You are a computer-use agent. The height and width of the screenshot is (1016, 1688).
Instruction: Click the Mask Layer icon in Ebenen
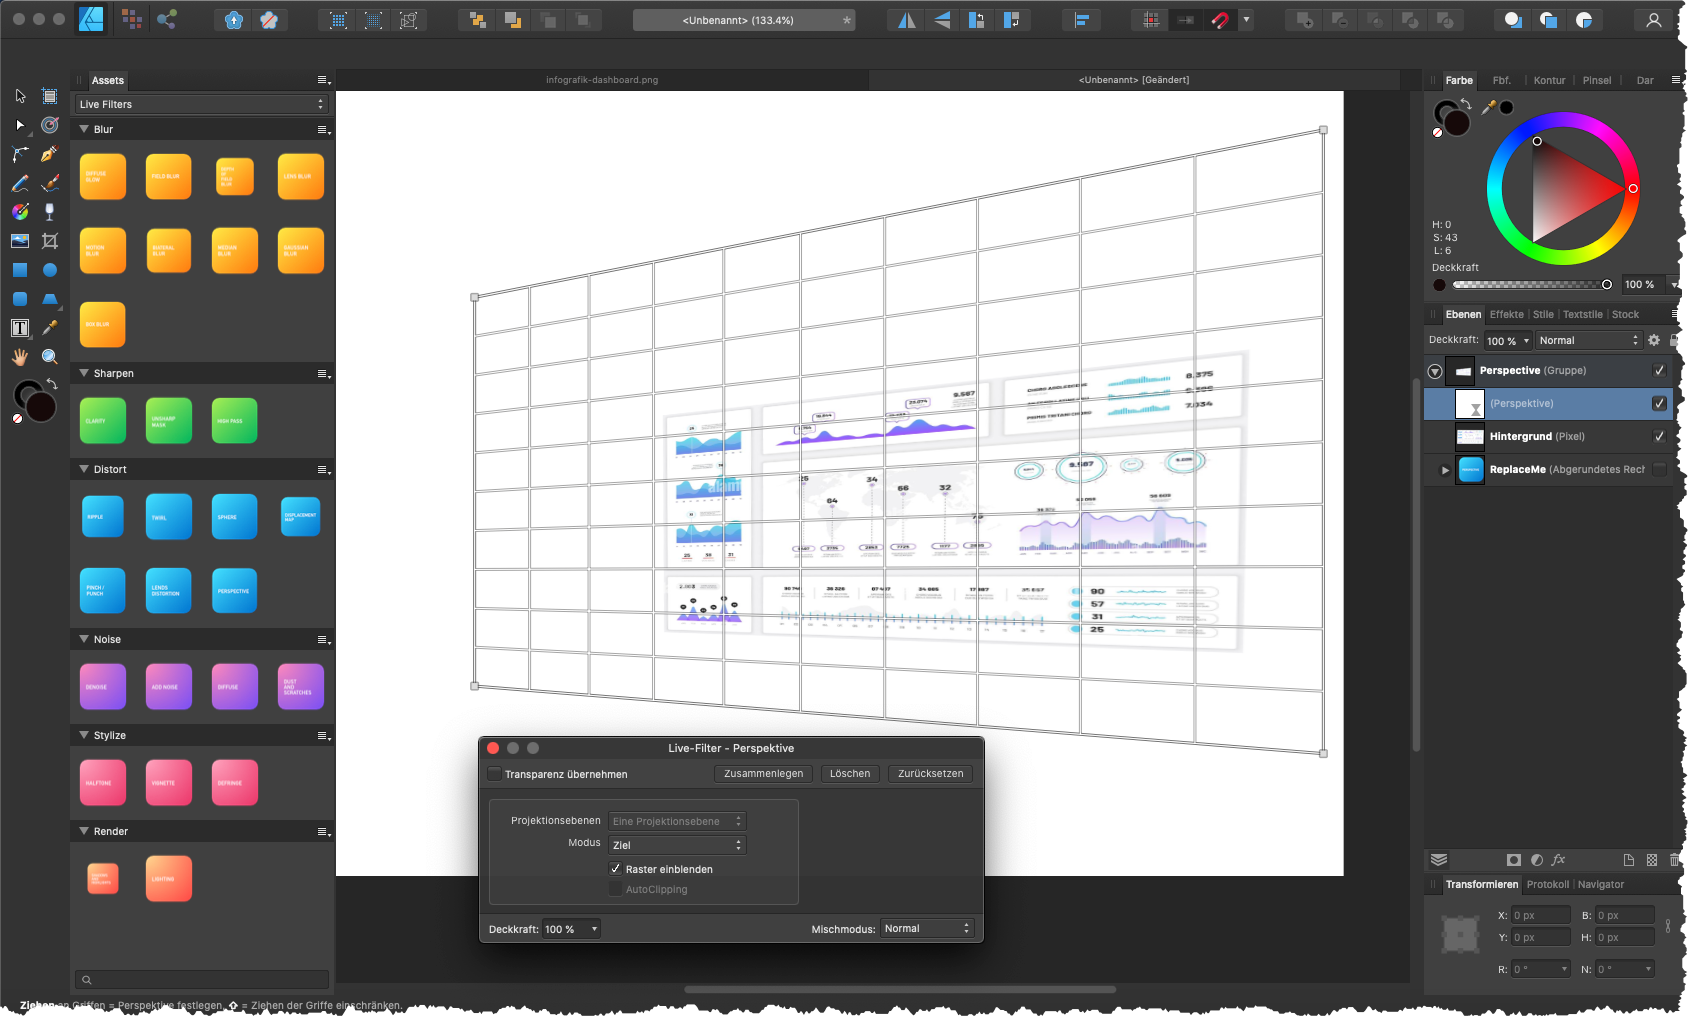(x=1513, y=860)
